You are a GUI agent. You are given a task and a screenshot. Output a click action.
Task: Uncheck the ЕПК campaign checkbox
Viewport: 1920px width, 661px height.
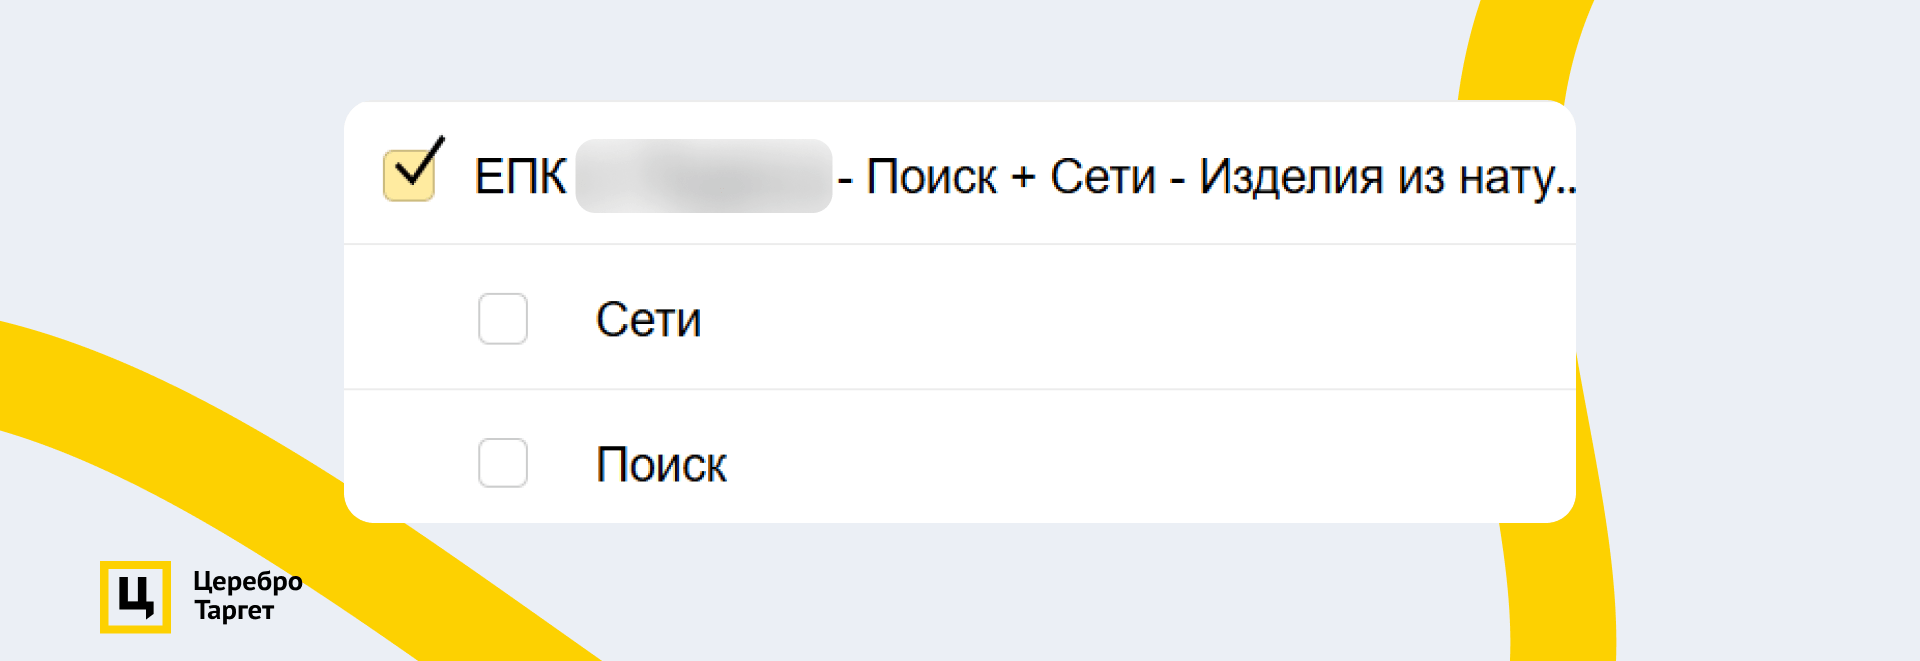409,175
